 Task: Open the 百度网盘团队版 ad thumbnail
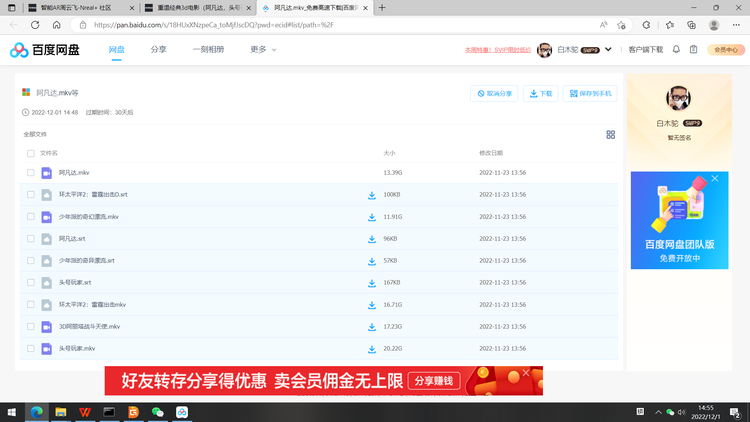pos(679,220)
